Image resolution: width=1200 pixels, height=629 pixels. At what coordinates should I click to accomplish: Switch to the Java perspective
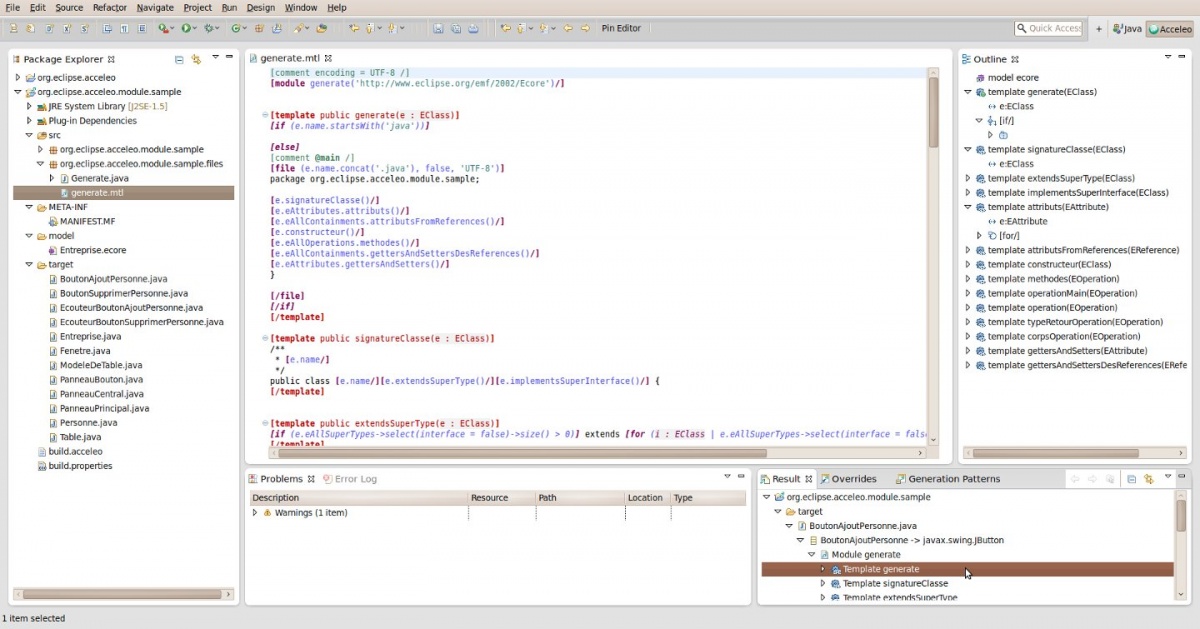(1127, 29)
